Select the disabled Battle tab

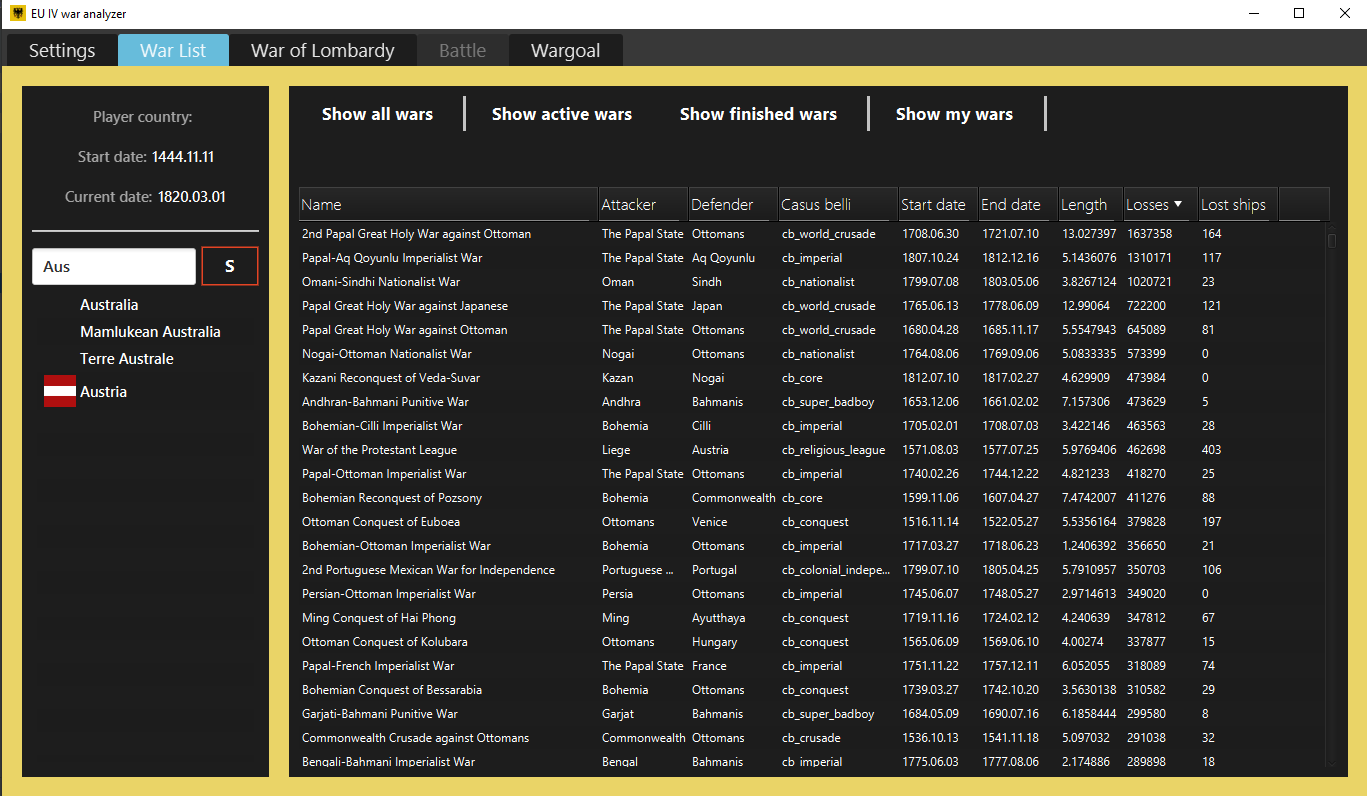(463, 50)
